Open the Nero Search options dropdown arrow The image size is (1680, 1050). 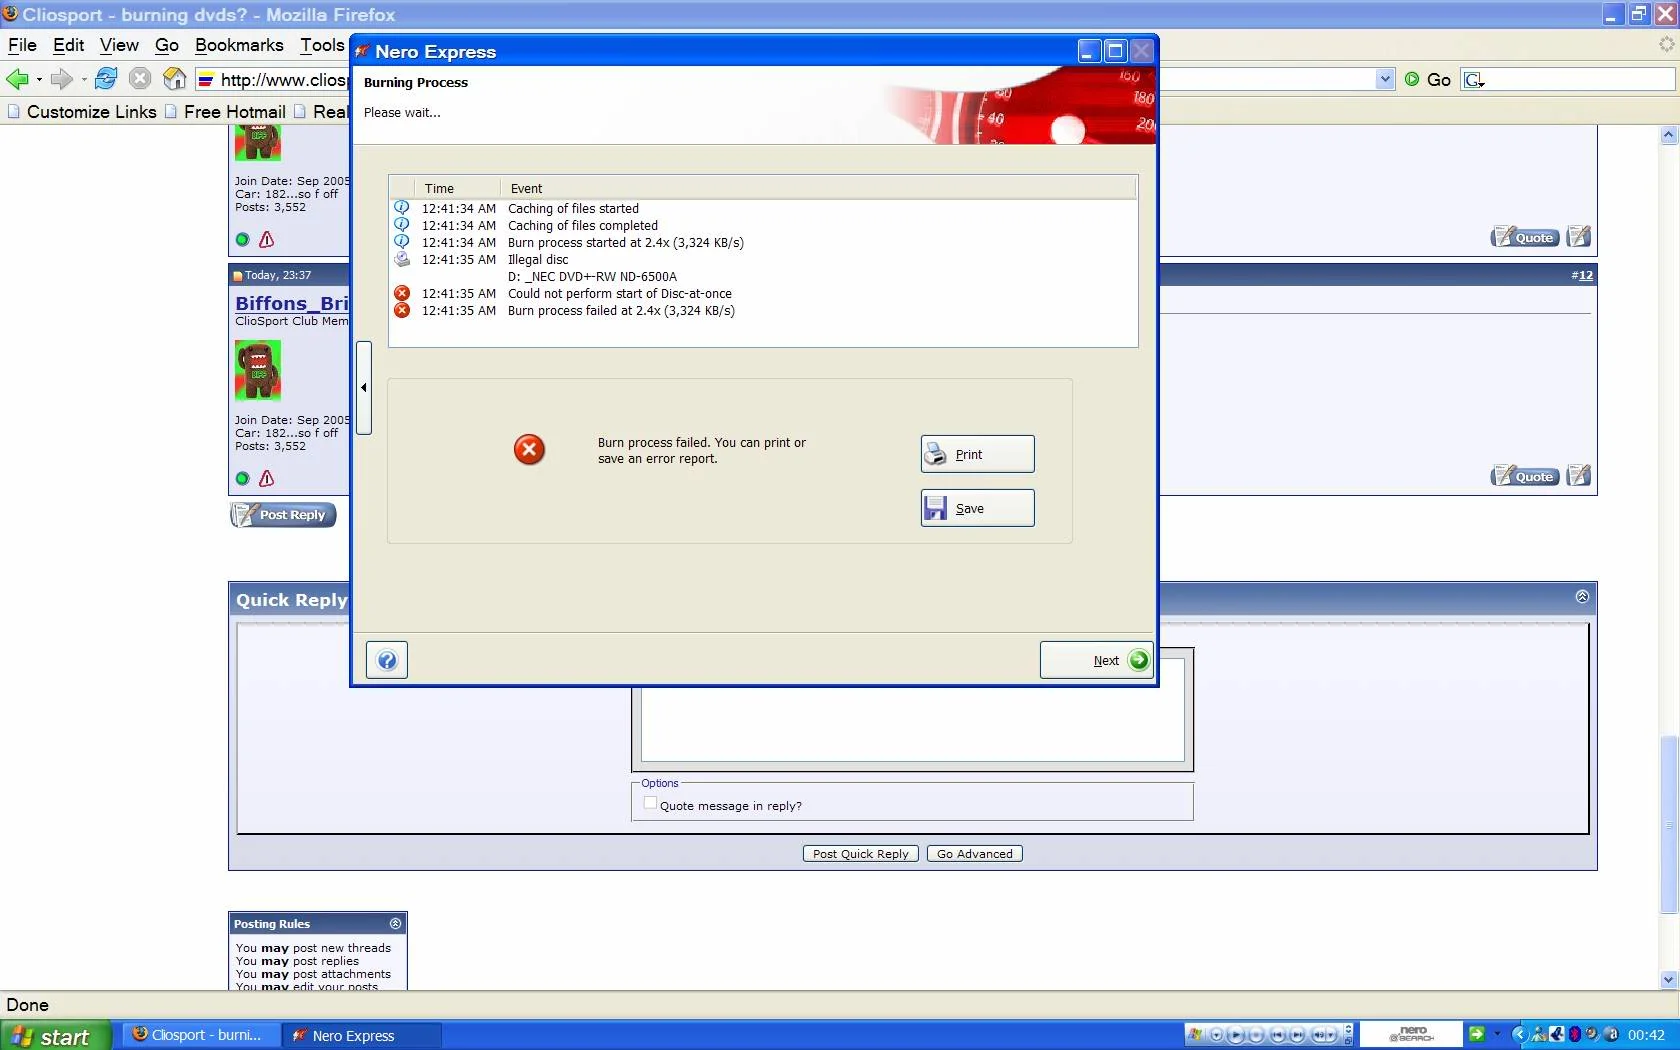tap(1497, 1034)
